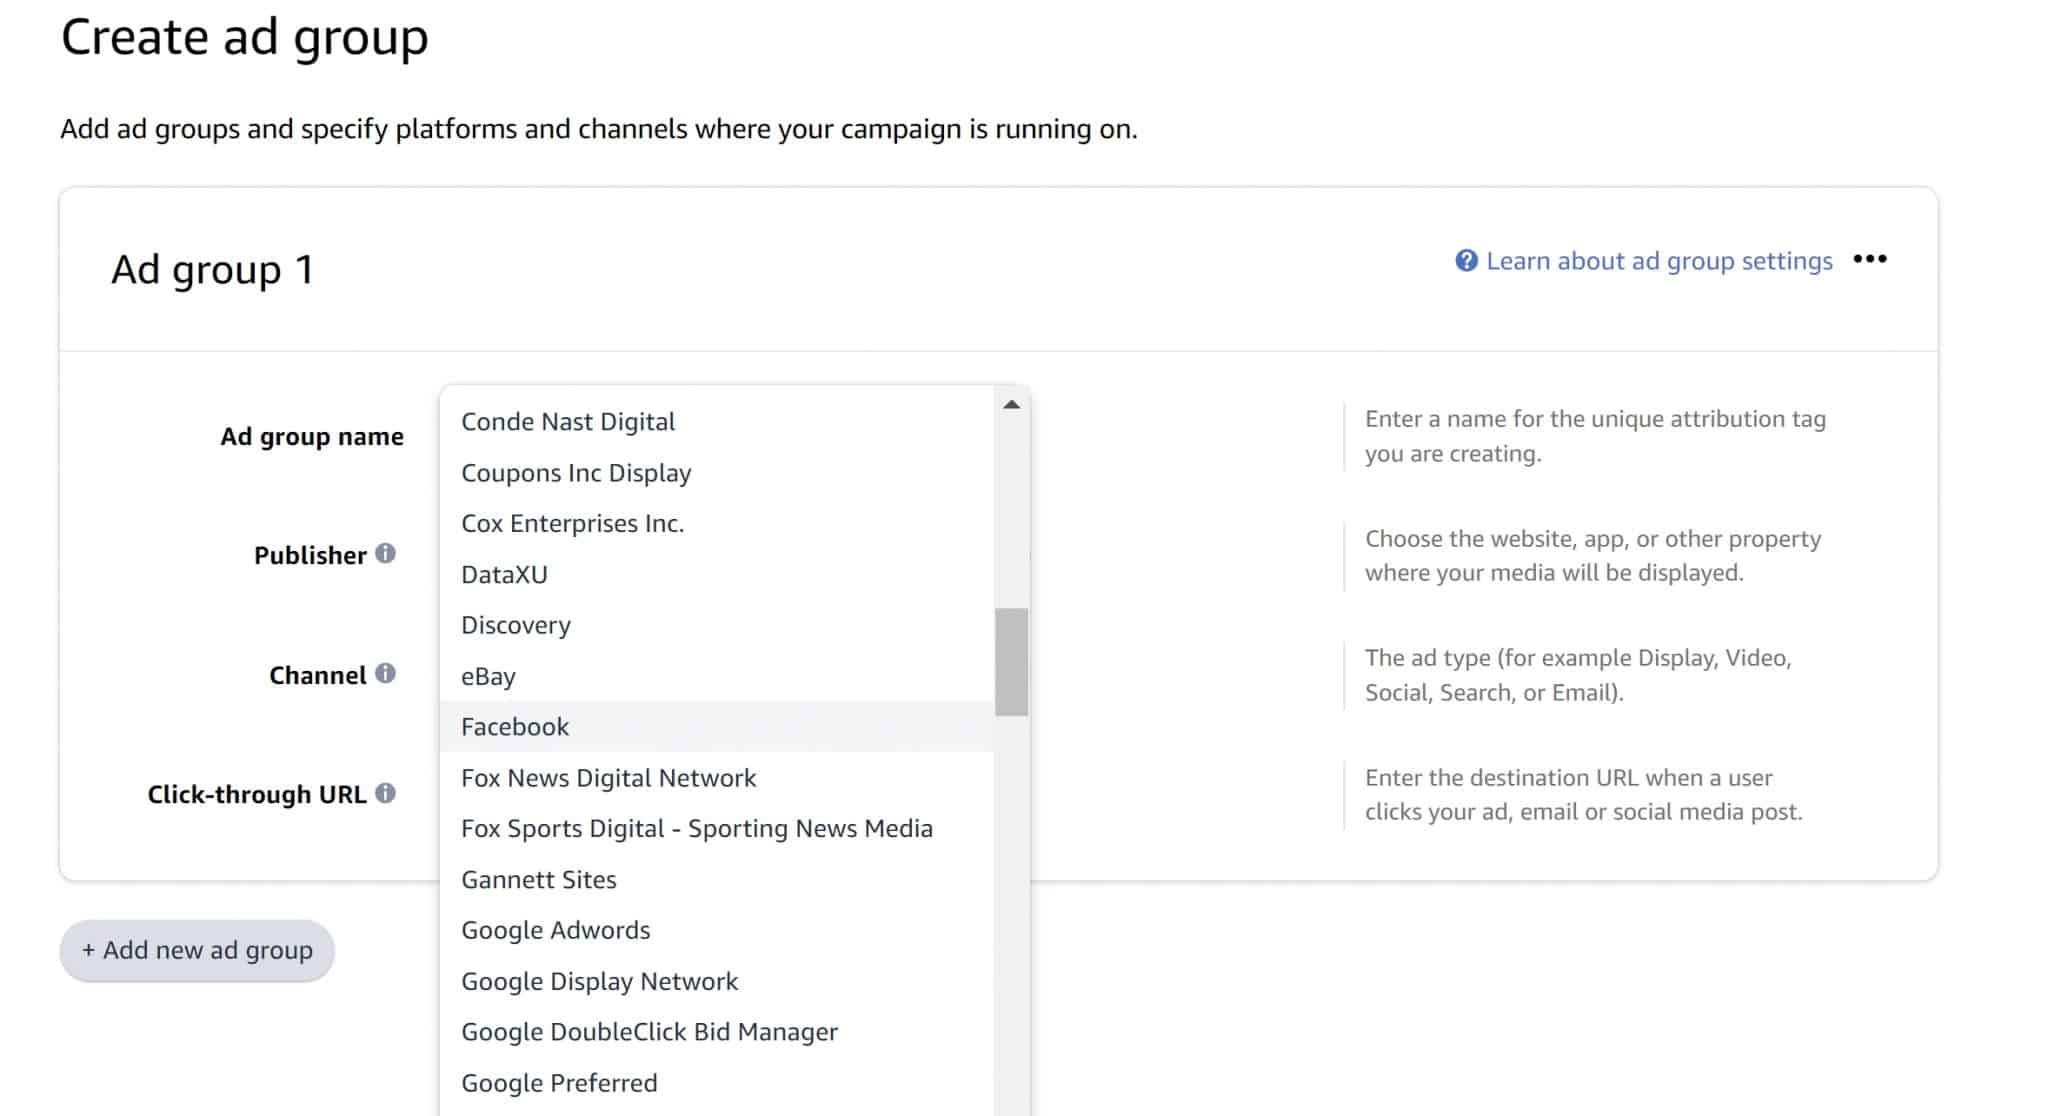Click the Channel info icon
Screen dimensions: 2048x1116
(385, 673)
